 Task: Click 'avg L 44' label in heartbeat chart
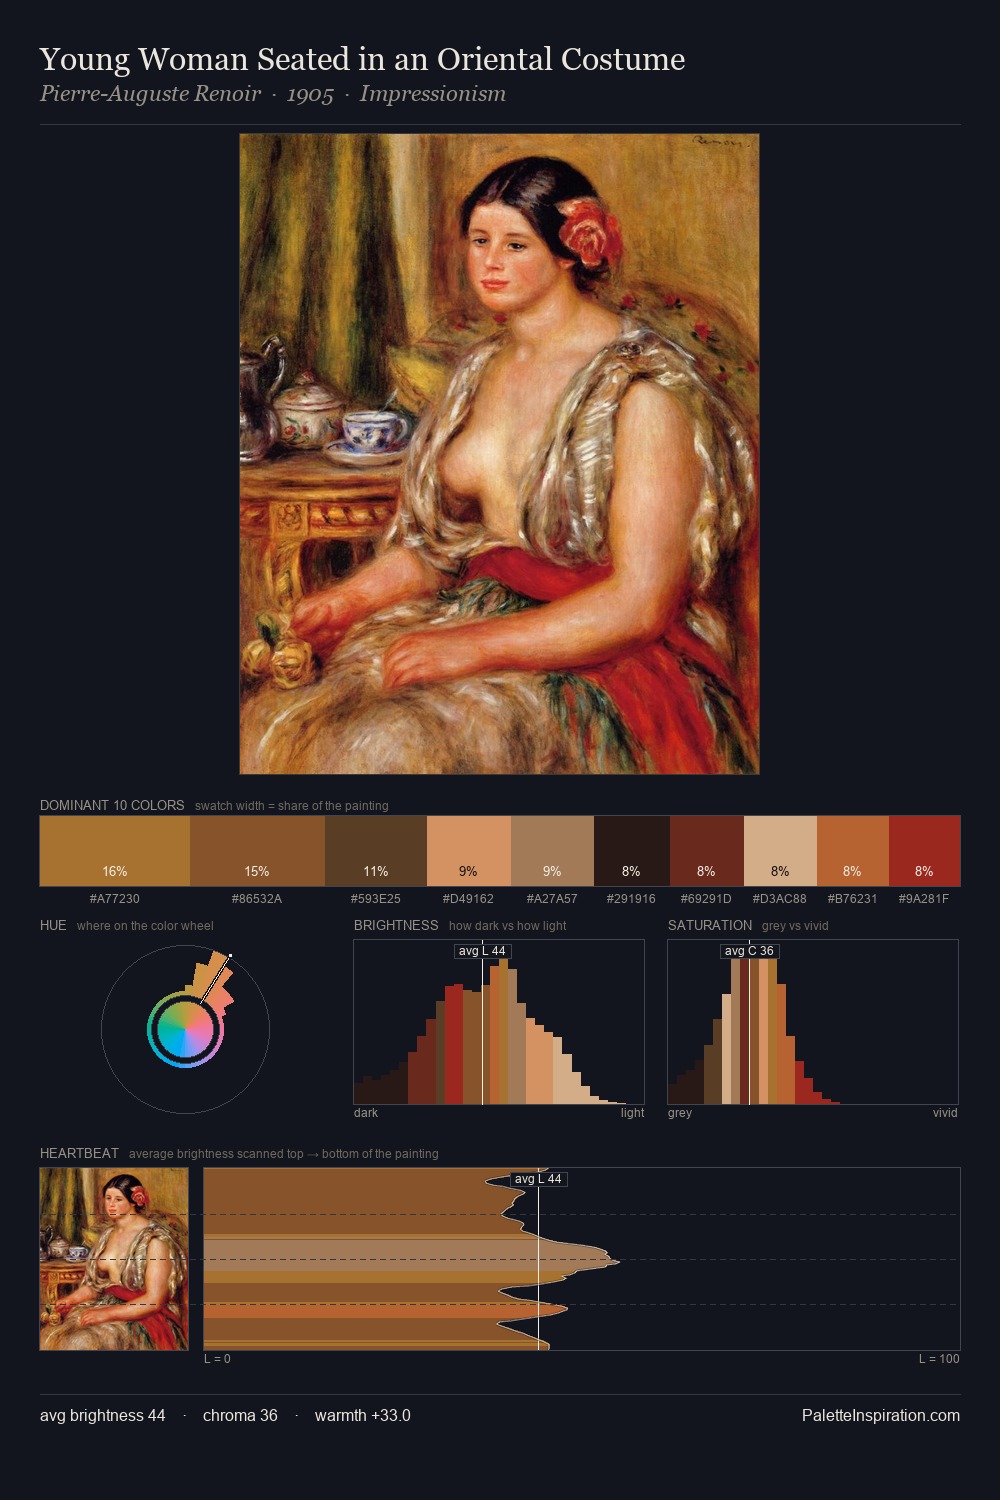pyautogui.click(x=538, y=1179)
